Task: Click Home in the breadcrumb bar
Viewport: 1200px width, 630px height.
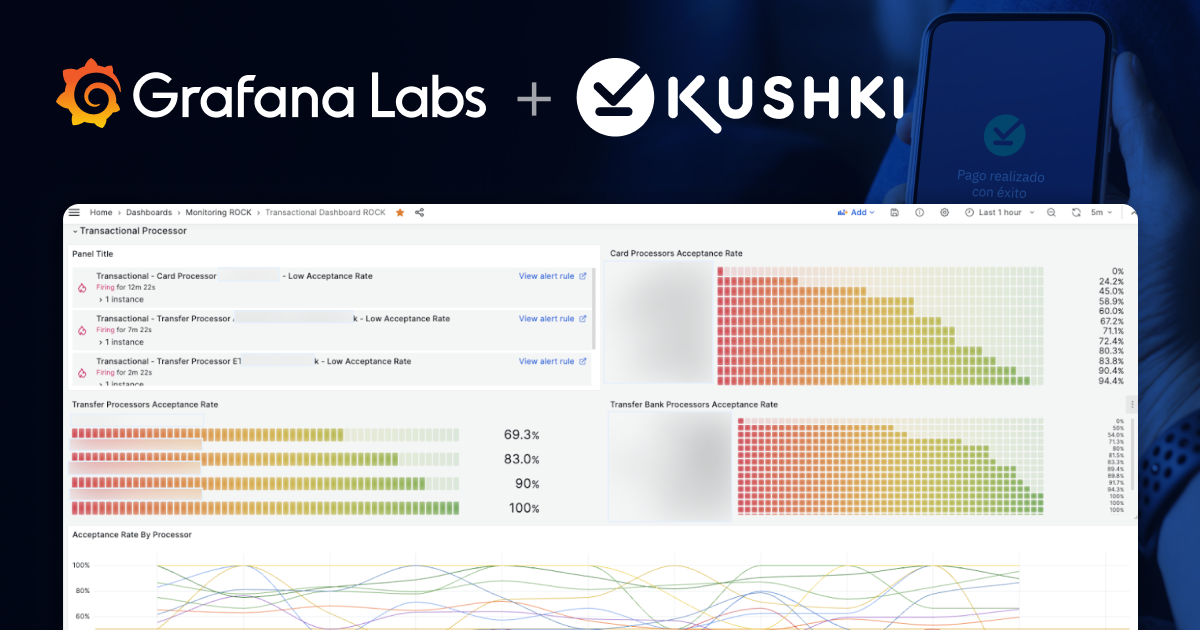Action: [x=100, y=212]
